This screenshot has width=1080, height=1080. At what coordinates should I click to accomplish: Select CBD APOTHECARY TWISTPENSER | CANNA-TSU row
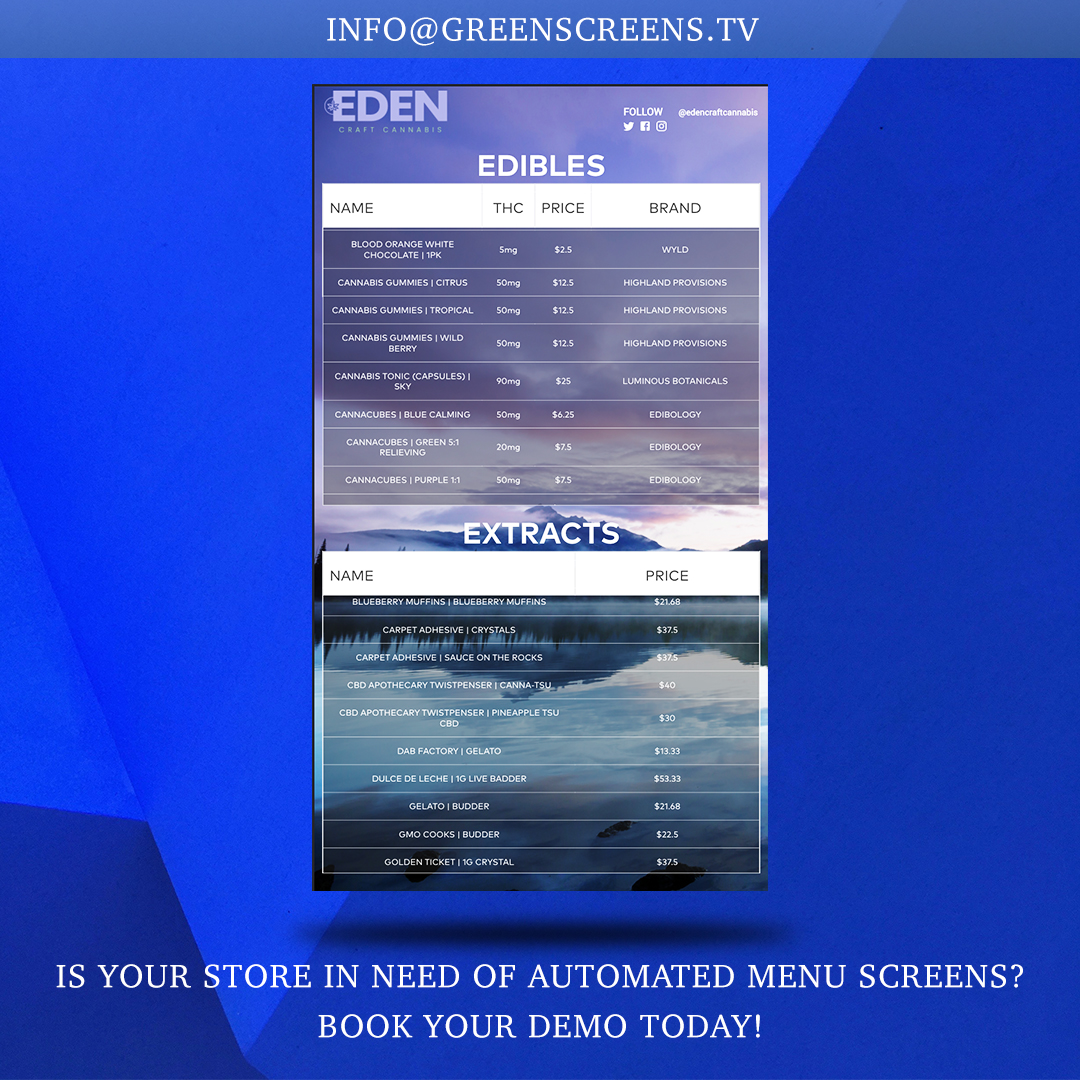tap(541, 685)
